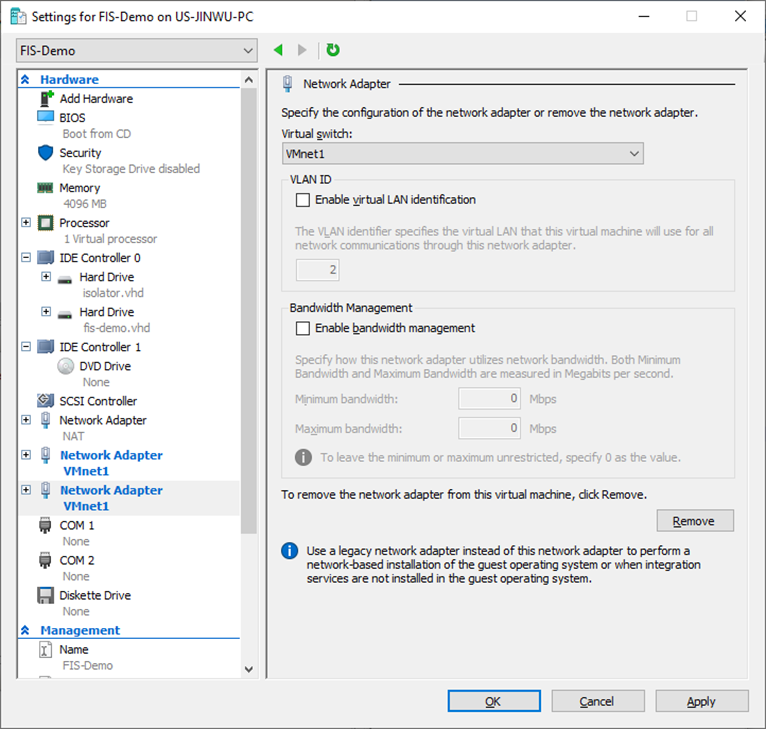The image size is (766, 729).
Task: Click the Cancel button
Action: click(598, 701)
